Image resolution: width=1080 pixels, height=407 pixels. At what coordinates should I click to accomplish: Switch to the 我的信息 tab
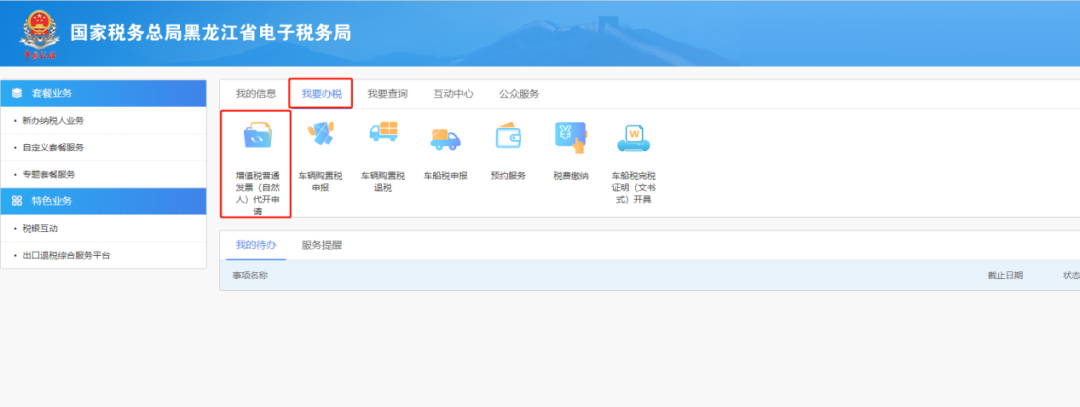tap(256, 94)
